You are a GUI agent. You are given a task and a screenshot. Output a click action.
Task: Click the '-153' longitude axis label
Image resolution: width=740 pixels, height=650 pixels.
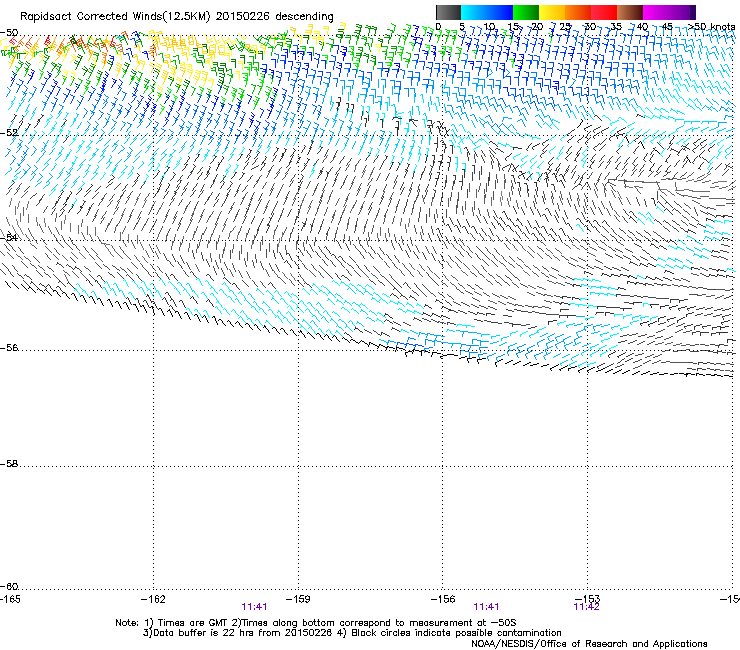tap(588, 599)
